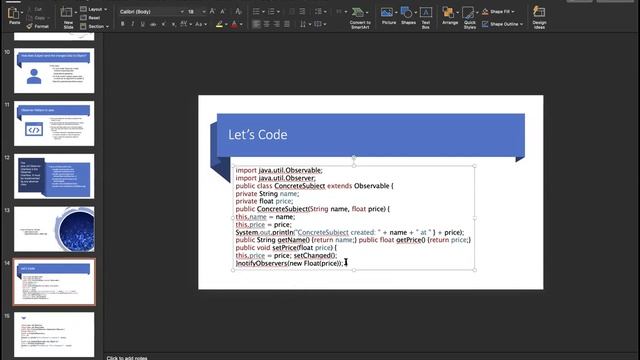640x360 pixels.
Task: Click the text 'private float price;'
Action: point(264,201)
